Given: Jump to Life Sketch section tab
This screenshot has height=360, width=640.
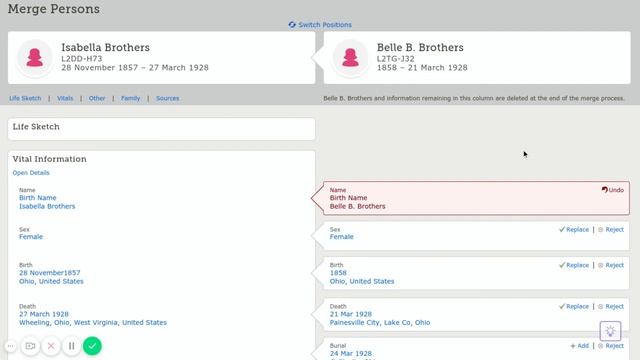Looking at the screenshot, I should click(25, 98).
